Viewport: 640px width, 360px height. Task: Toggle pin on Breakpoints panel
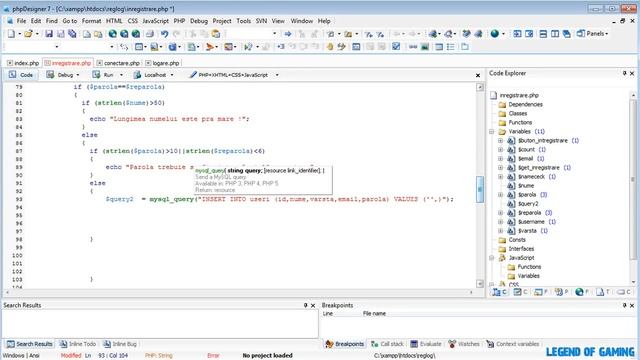[x=624, y=305]
